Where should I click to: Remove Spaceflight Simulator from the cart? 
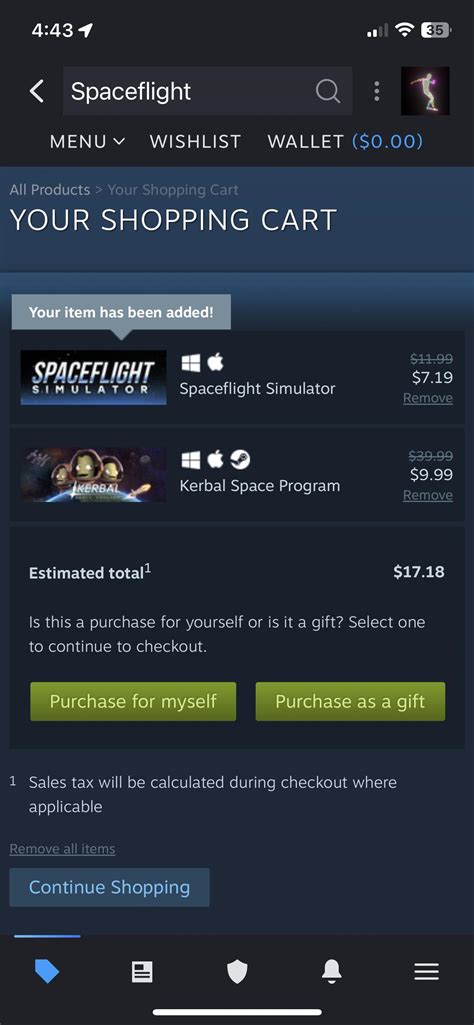point(428,398)
